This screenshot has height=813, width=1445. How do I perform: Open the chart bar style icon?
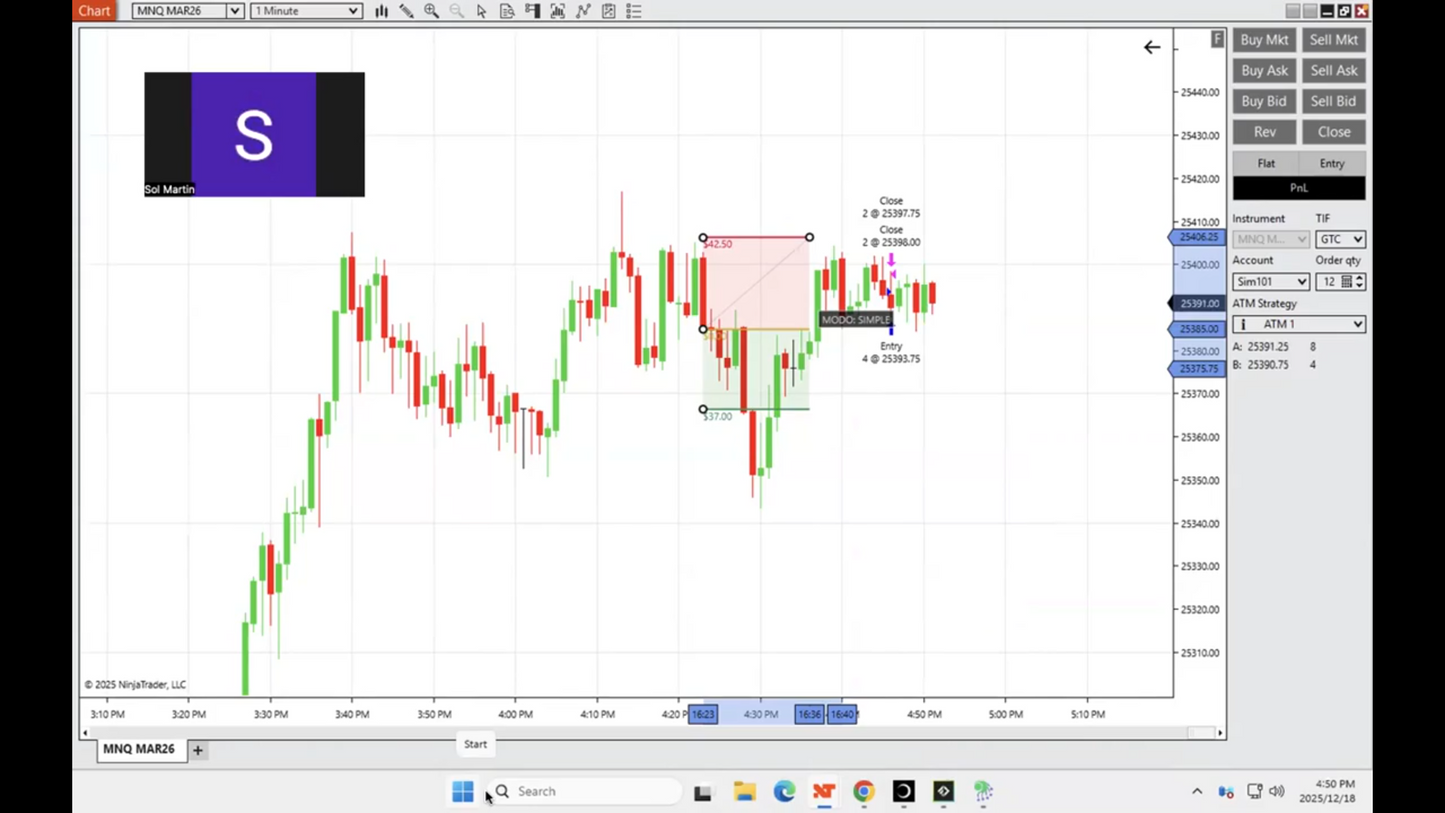coord(381,11)
